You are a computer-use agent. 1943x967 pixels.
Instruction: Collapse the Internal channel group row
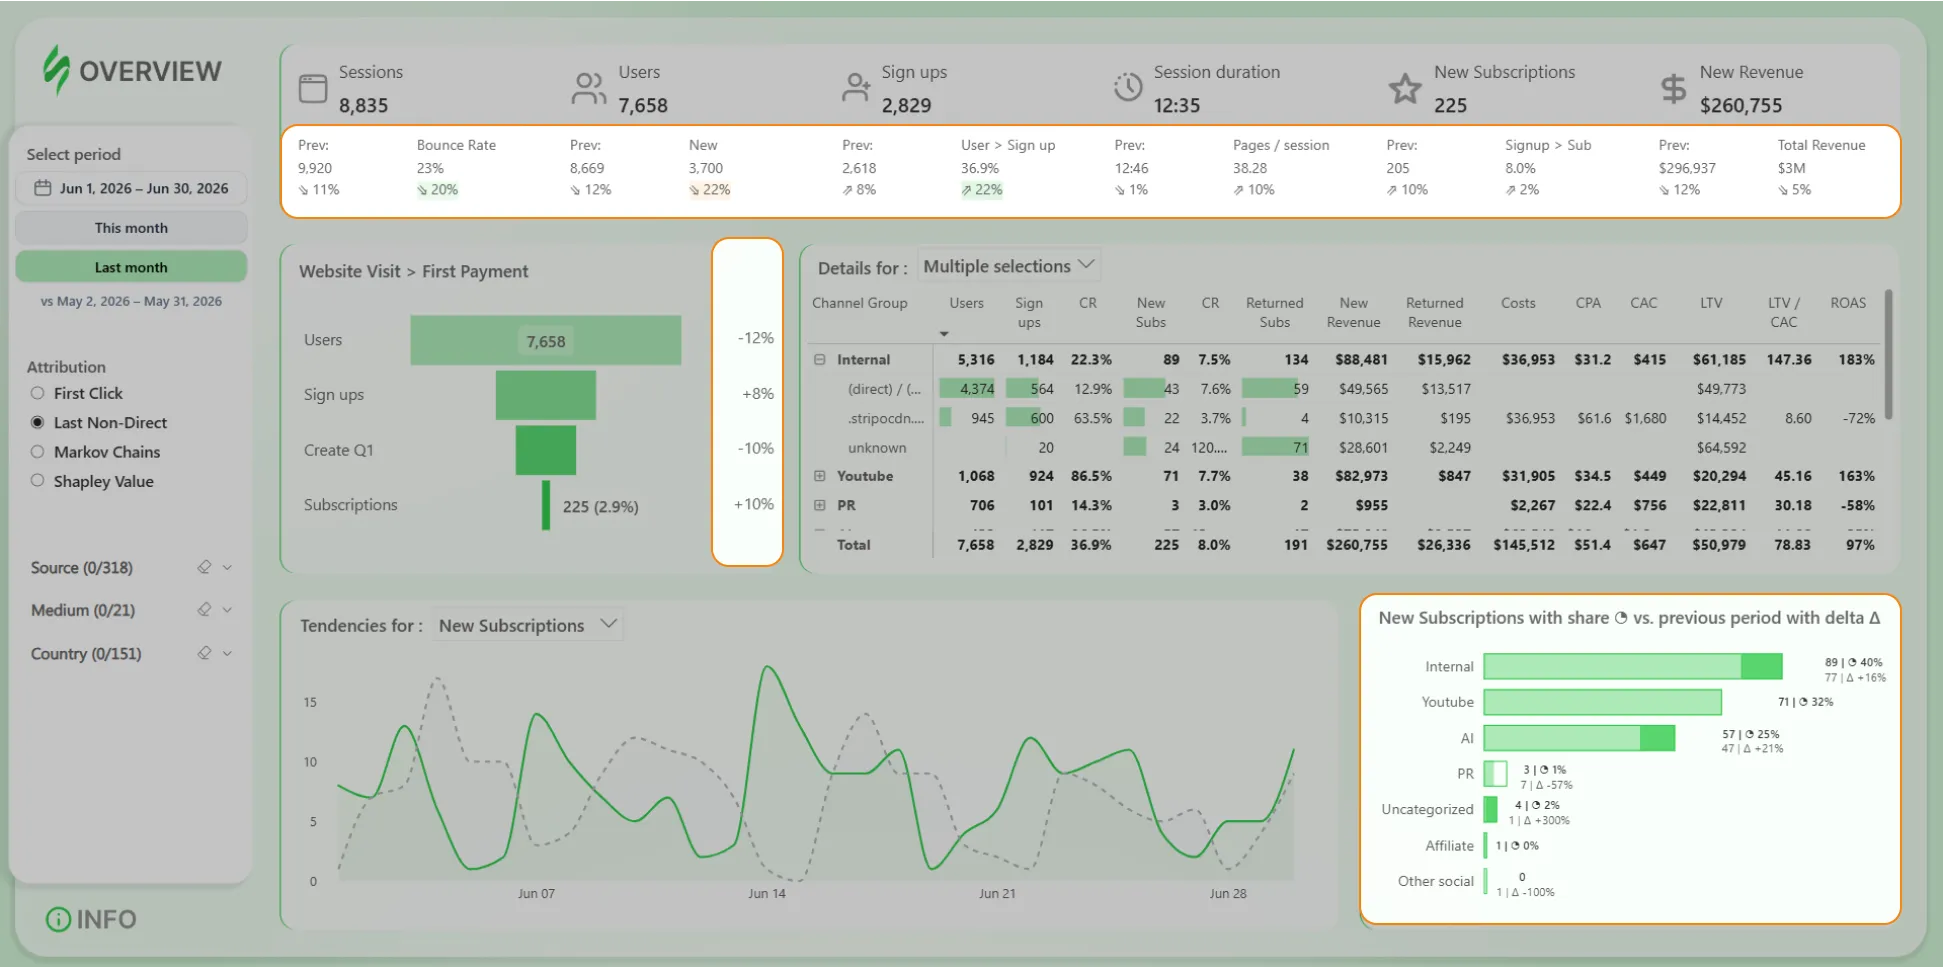[819, 359]
